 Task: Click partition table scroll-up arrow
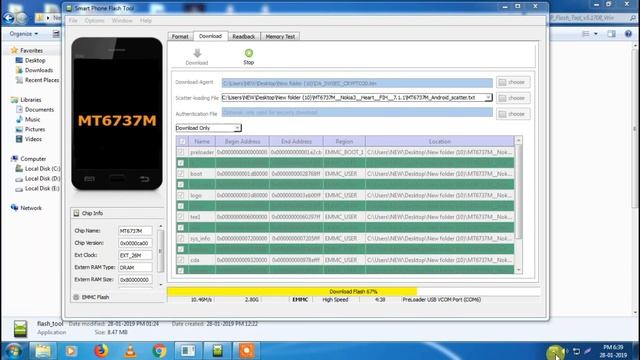click(x=519, y=140)
